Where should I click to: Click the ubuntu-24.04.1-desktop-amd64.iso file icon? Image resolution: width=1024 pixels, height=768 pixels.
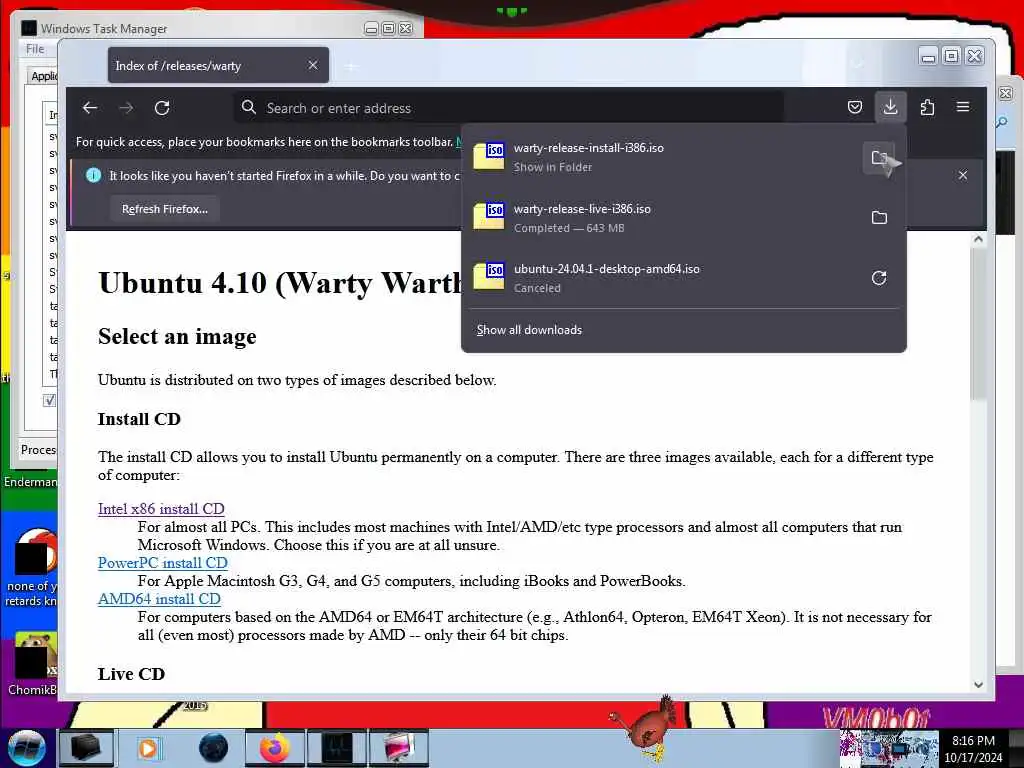point(488,276)
